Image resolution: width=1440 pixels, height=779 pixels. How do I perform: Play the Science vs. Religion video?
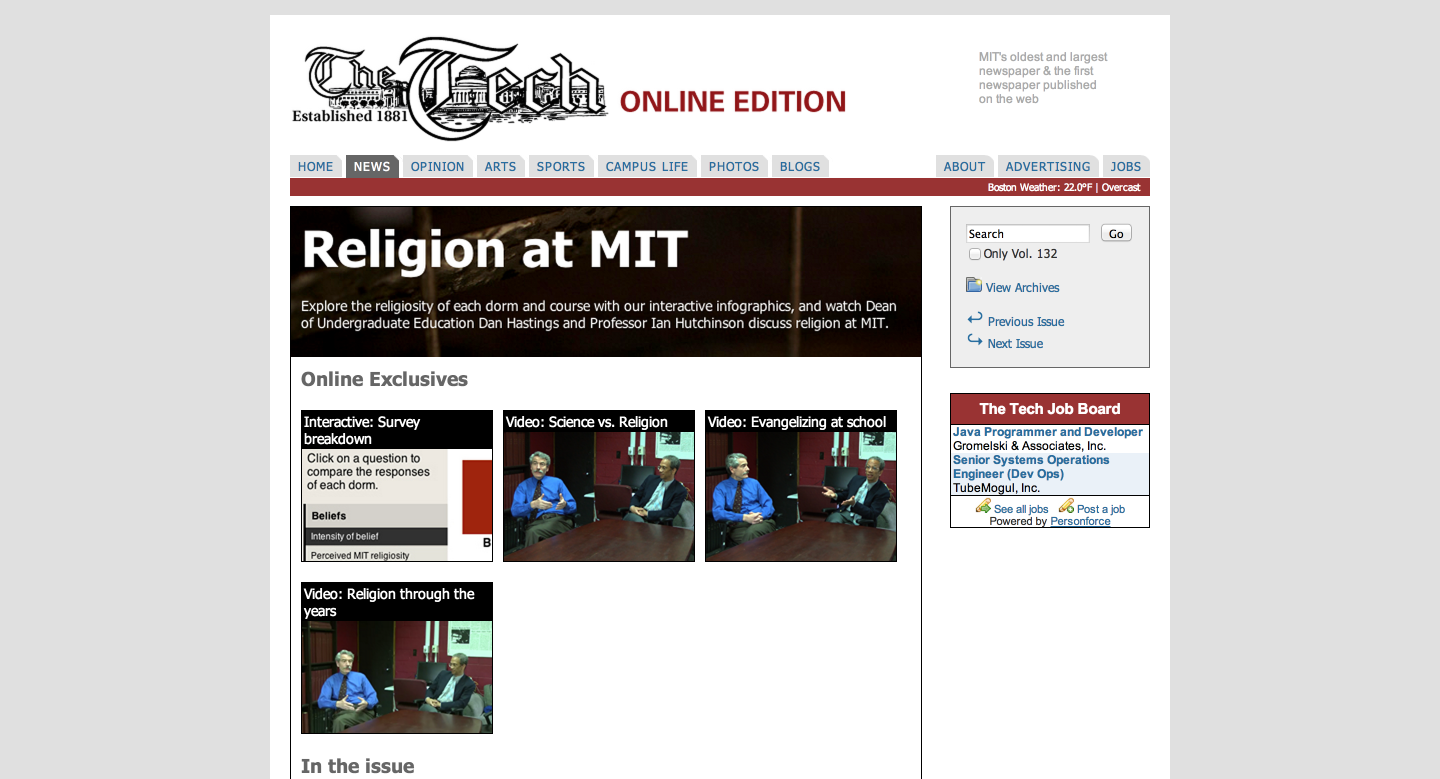599,486
